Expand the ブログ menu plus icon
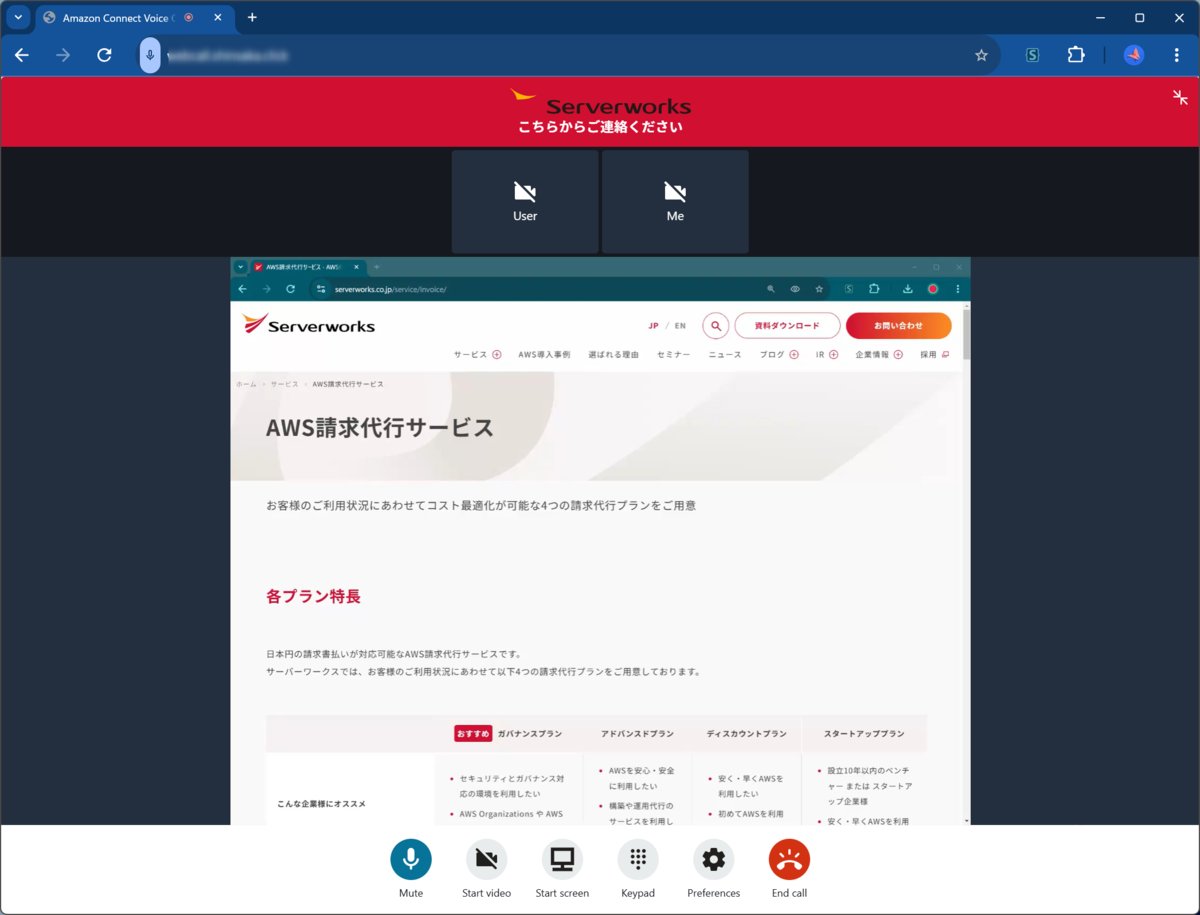Screen dimensions: 1200x915 point(794,355)
